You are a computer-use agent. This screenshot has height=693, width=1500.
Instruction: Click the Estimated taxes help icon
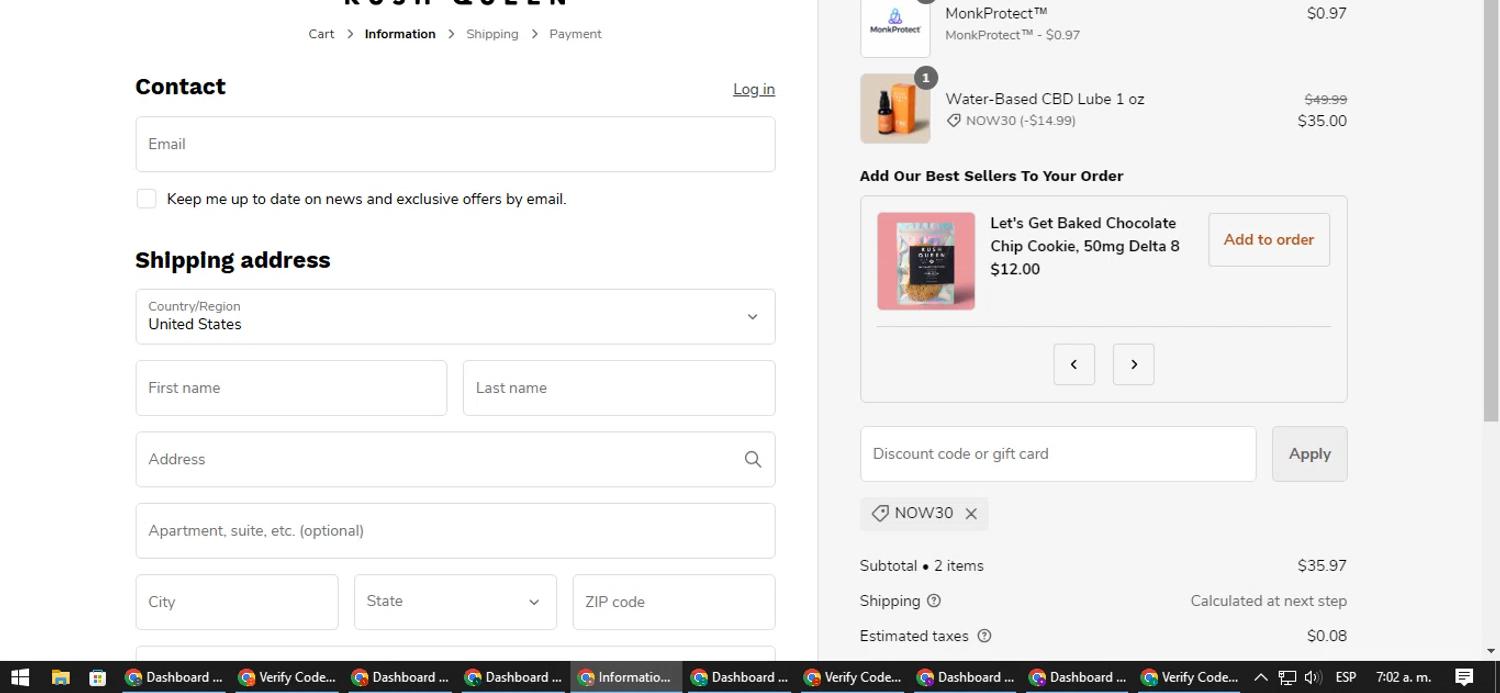pos(984,636)
